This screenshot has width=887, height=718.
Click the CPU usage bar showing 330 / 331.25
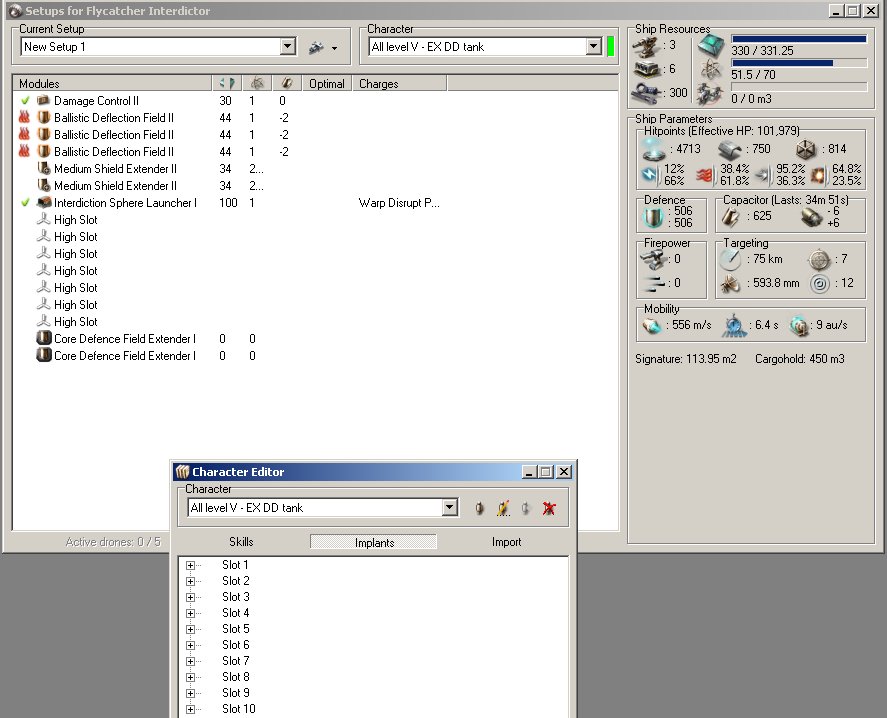click(799, 39)
